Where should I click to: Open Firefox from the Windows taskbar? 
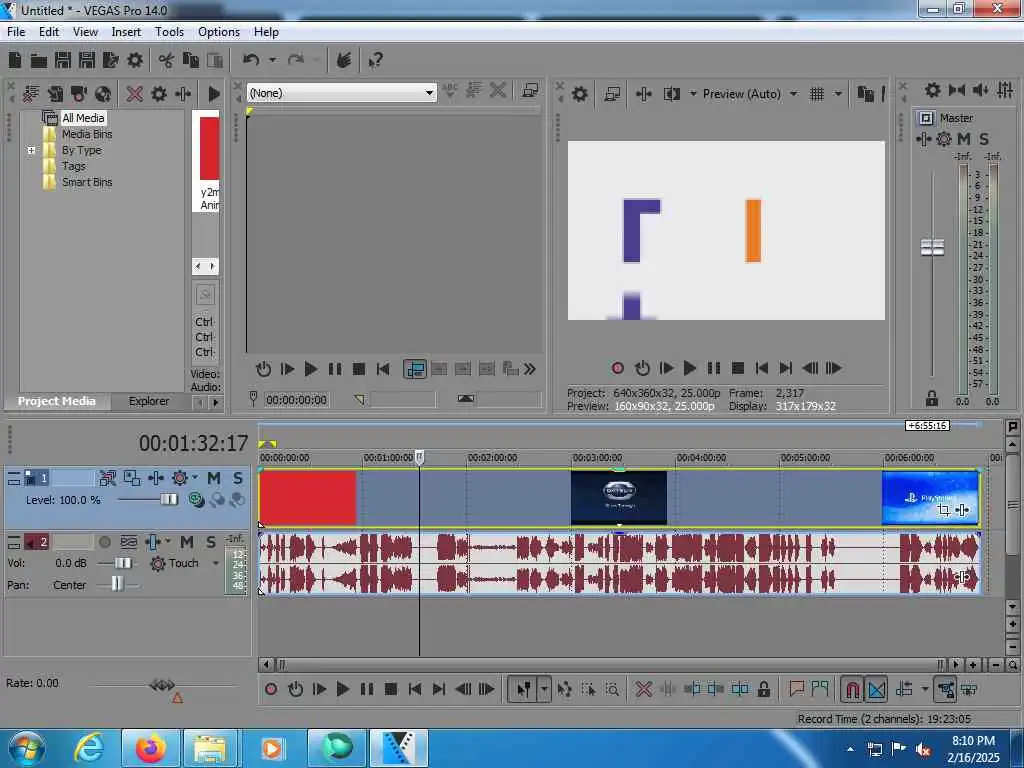pyautogui.click(x=150, y=748)
